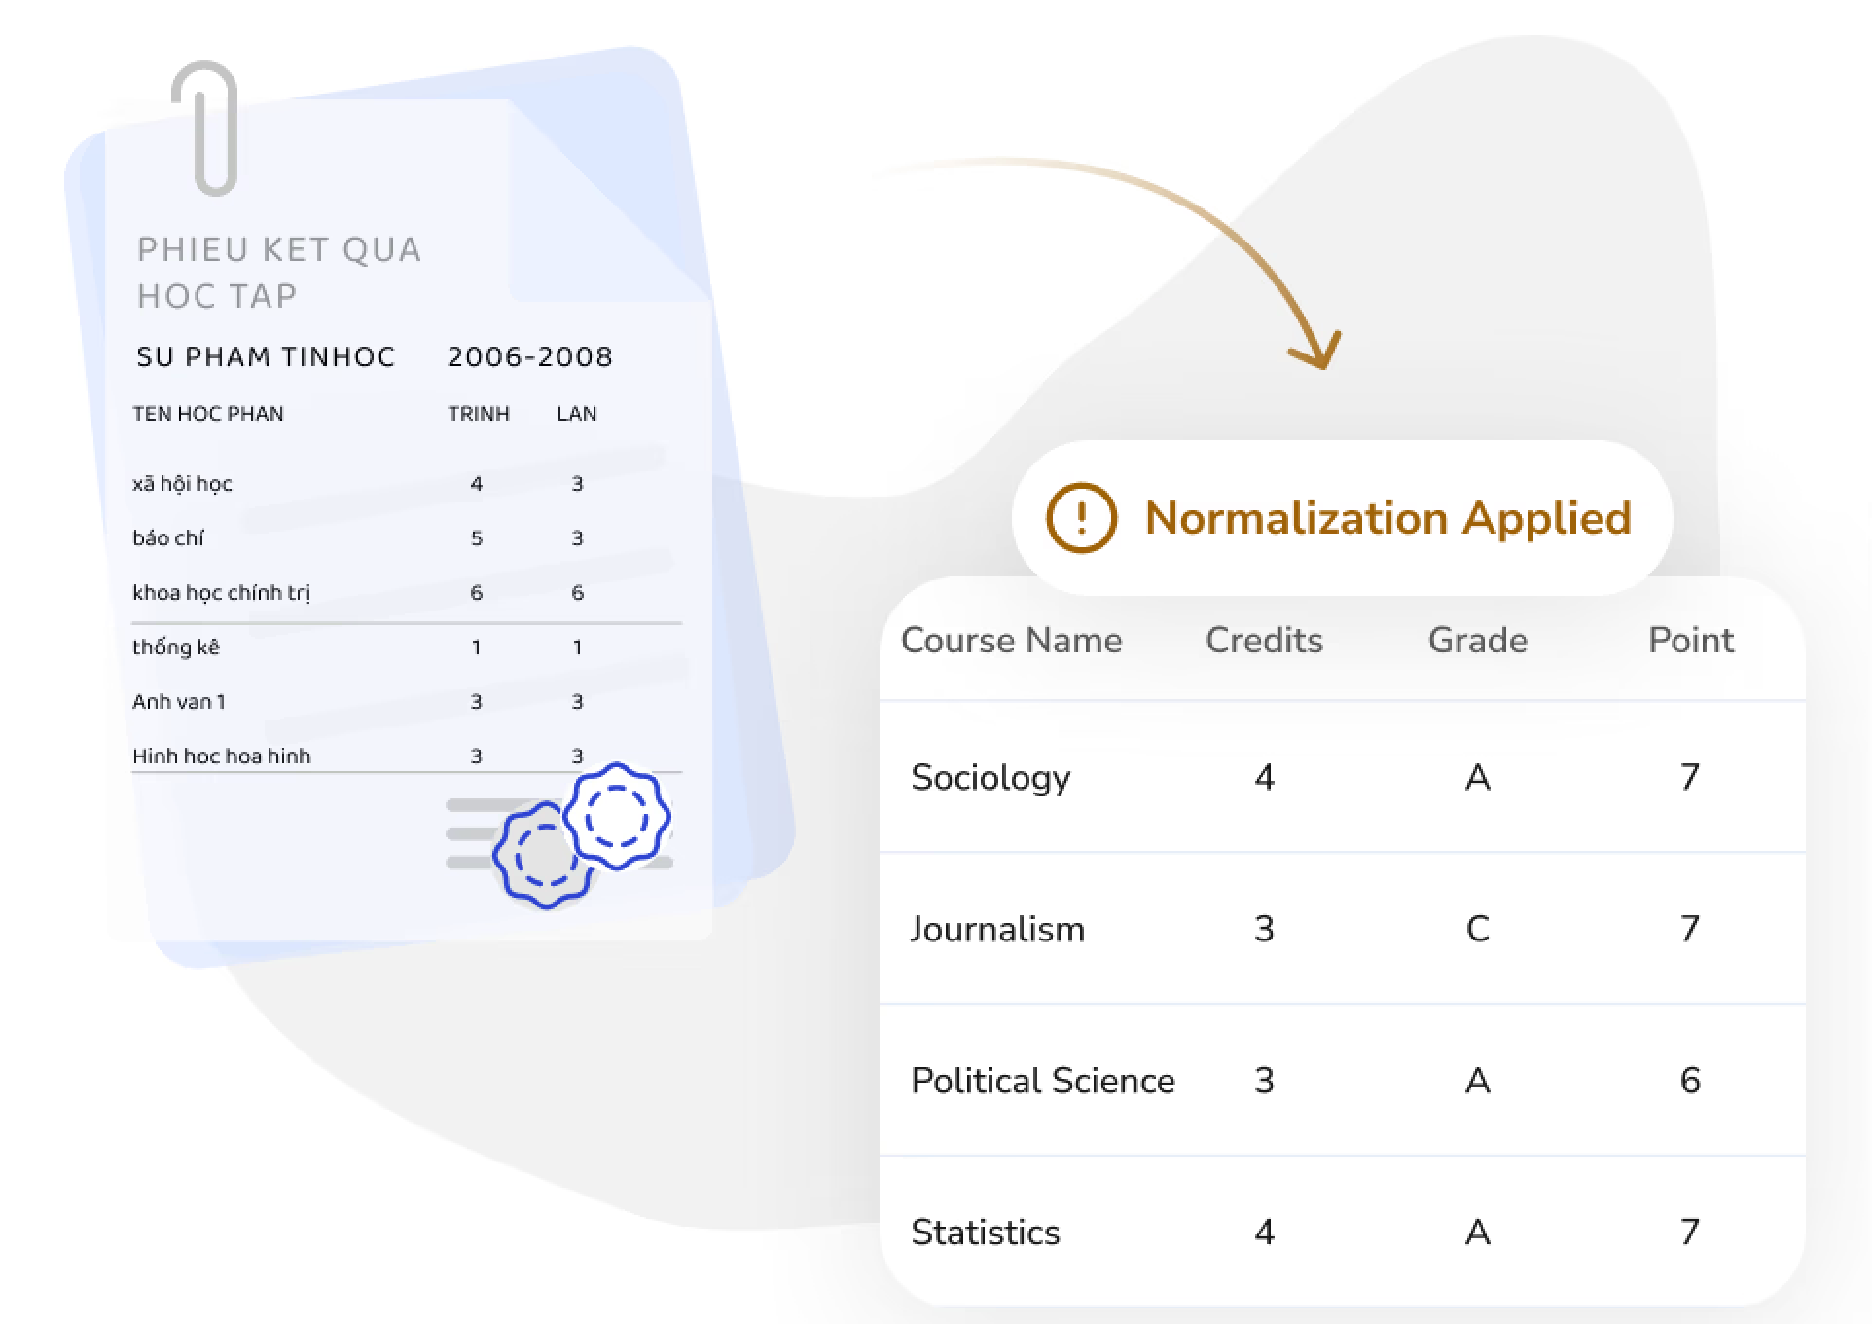
Task: Click the PHIEU KET QUA HOC TAP title
Action: 279,272
